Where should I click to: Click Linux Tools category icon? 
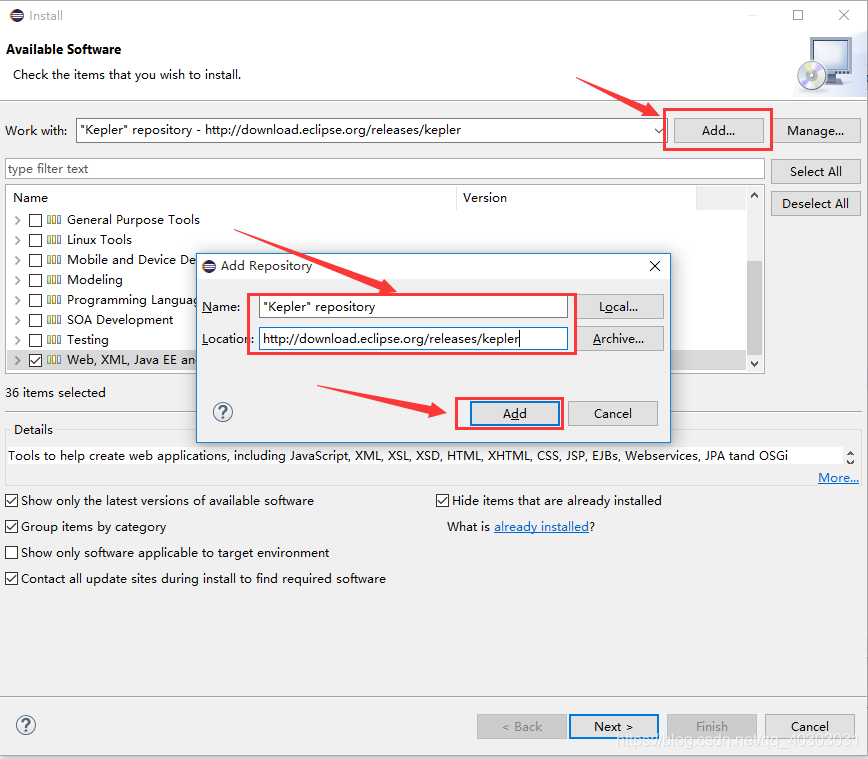coord(54,240)
